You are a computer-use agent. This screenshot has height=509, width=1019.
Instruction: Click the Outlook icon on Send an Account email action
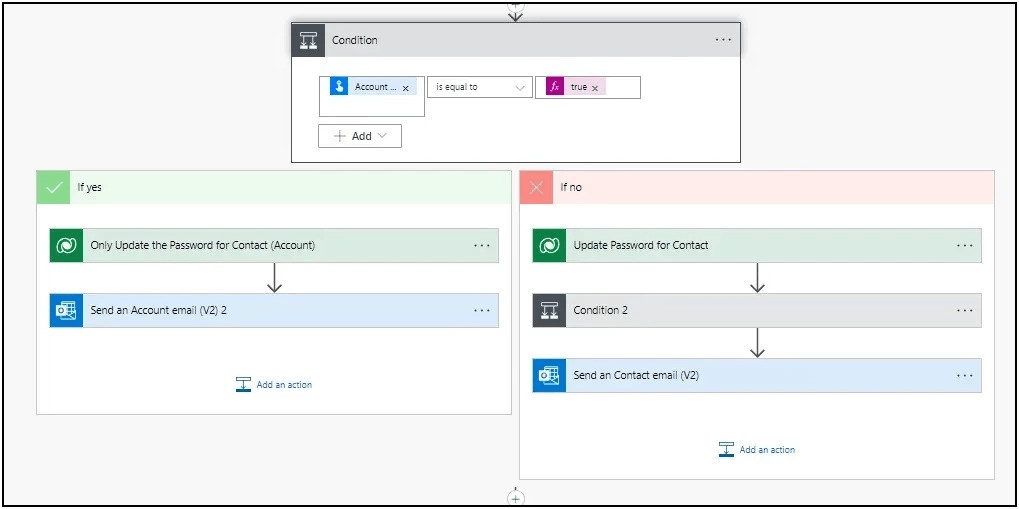point(67,311)
